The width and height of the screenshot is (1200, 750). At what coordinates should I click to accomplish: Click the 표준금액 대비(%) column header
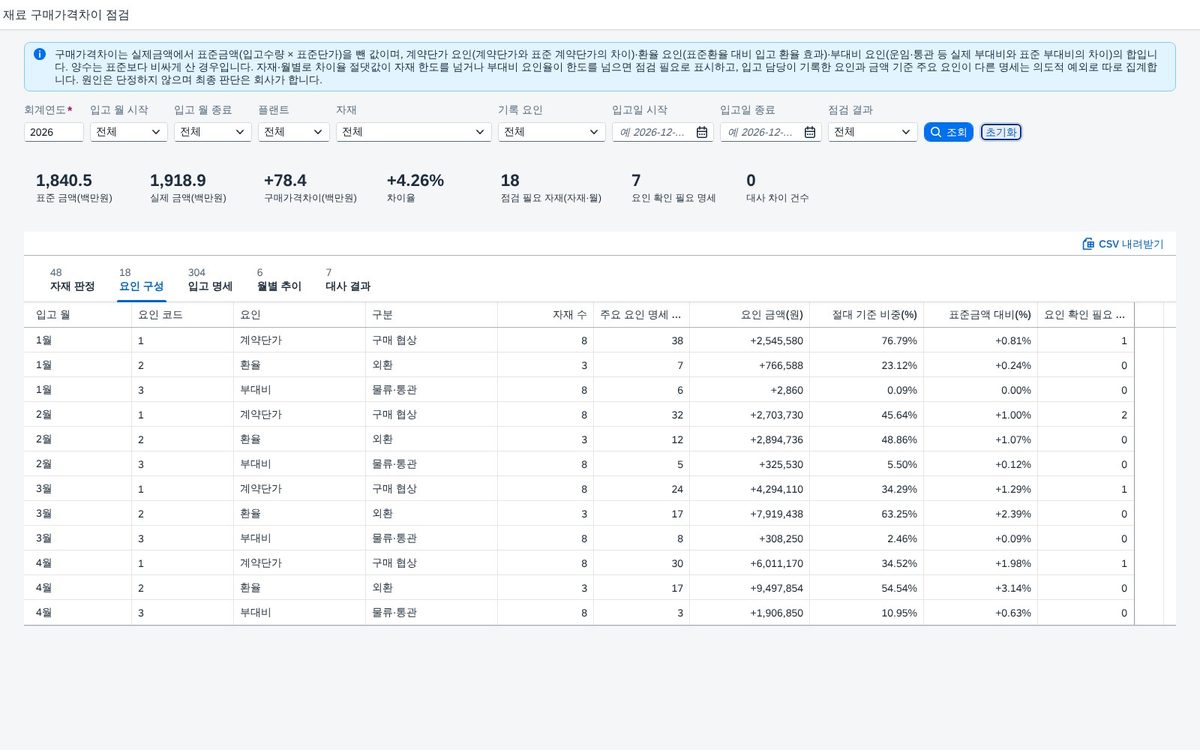[980, 314]
